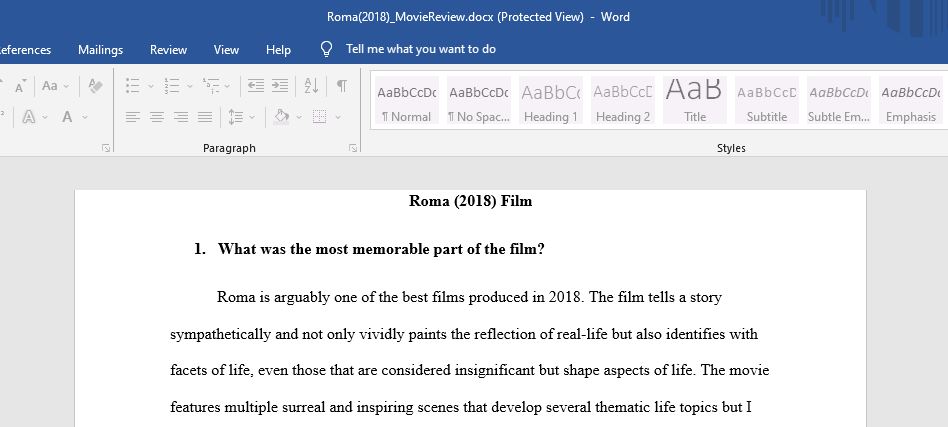Open the Change Case dropdown arrow

pos(66,86)
